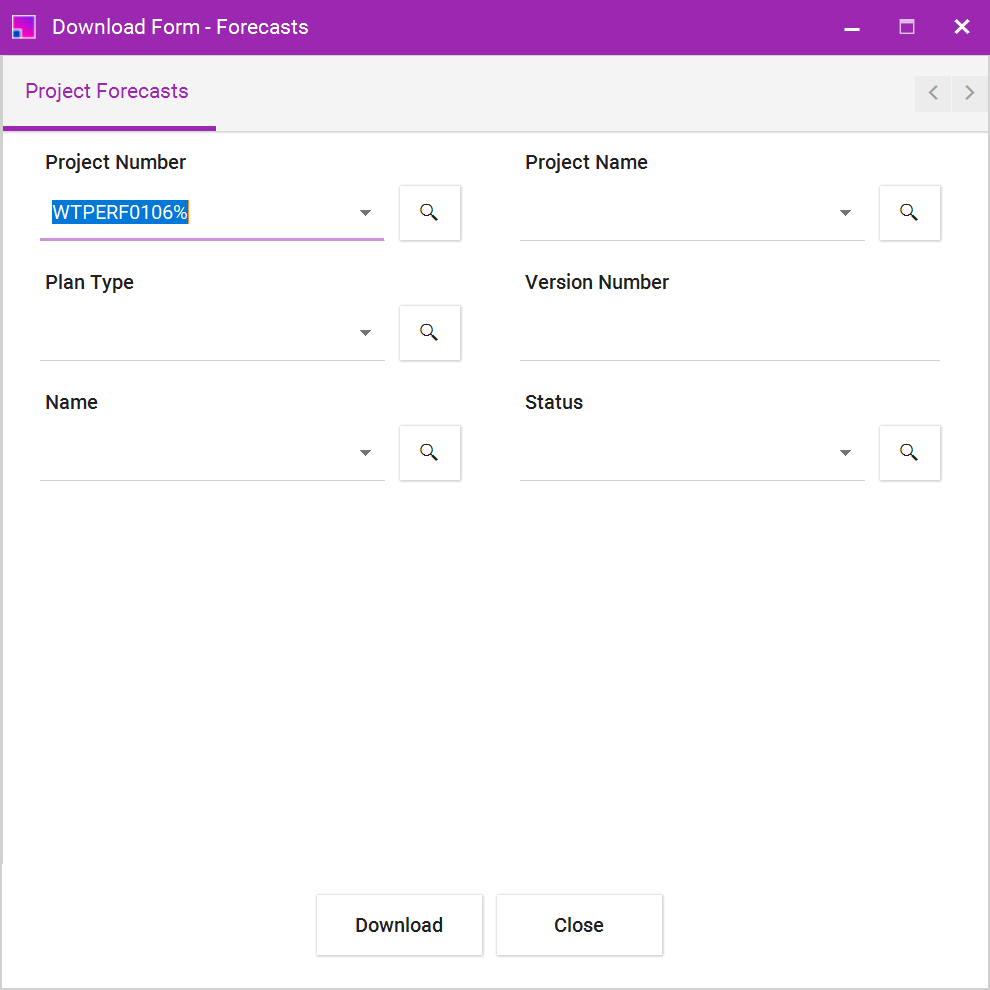Click the search icon beside Project Name
Image resolution: width=990 pixels, height=990 pixels.
click(x=909, y=212)
